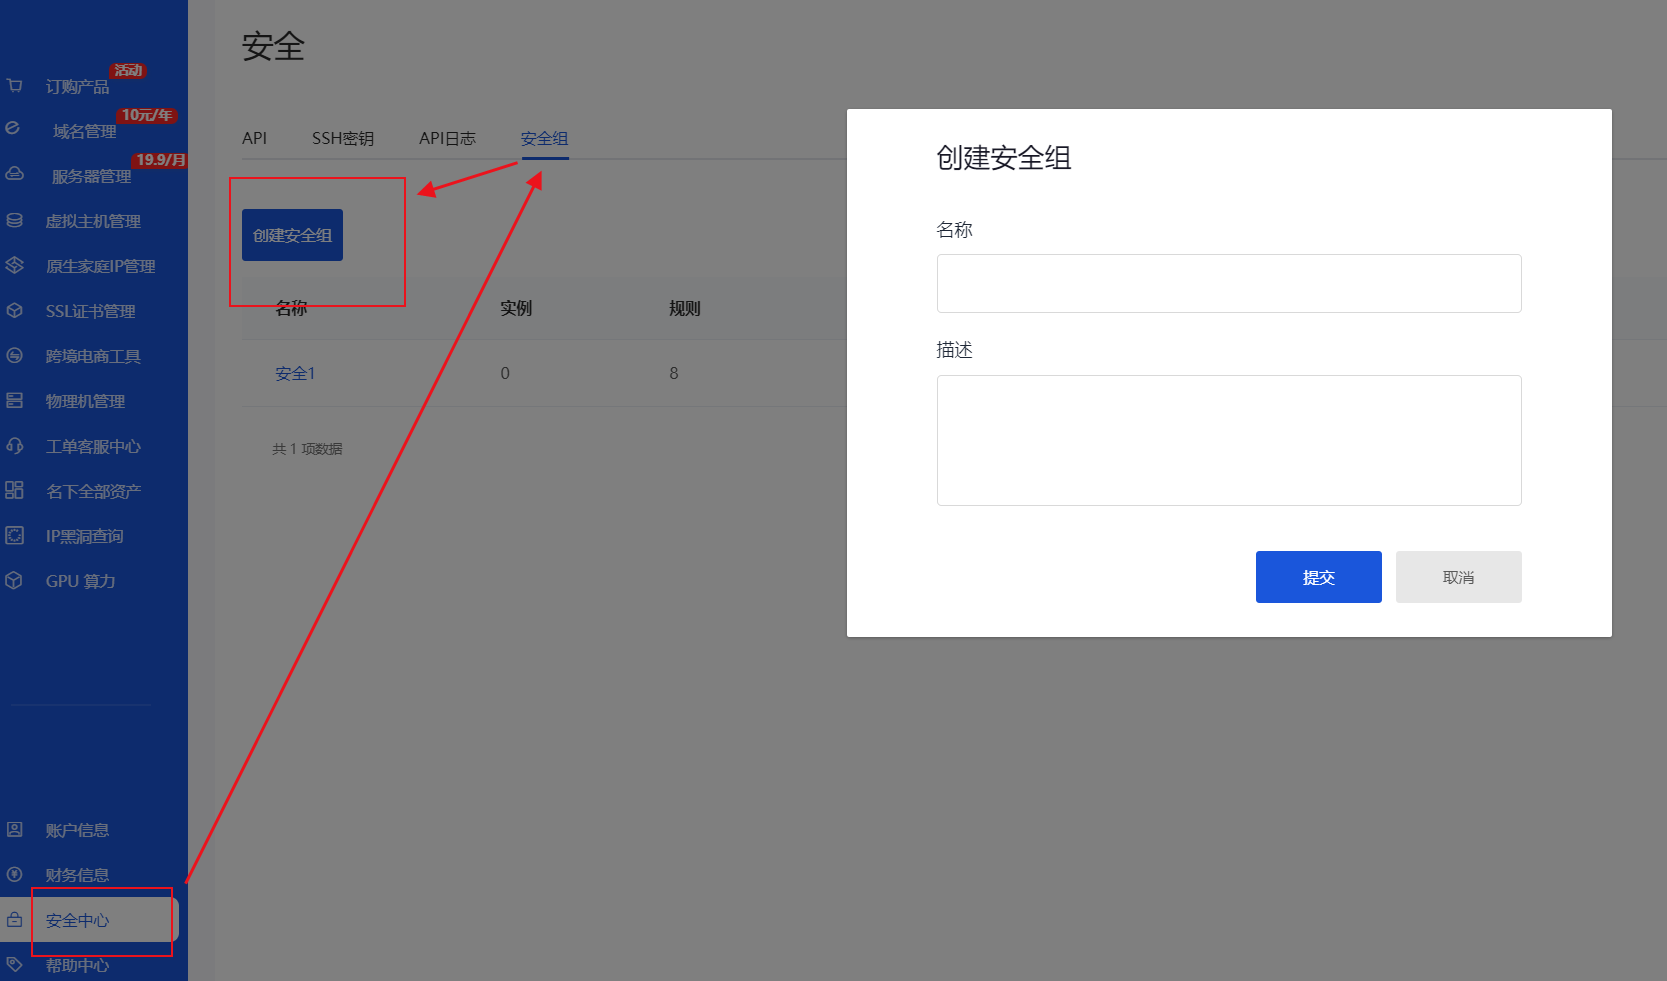
Task: Switch to the API tab
Action: (254, 138)
